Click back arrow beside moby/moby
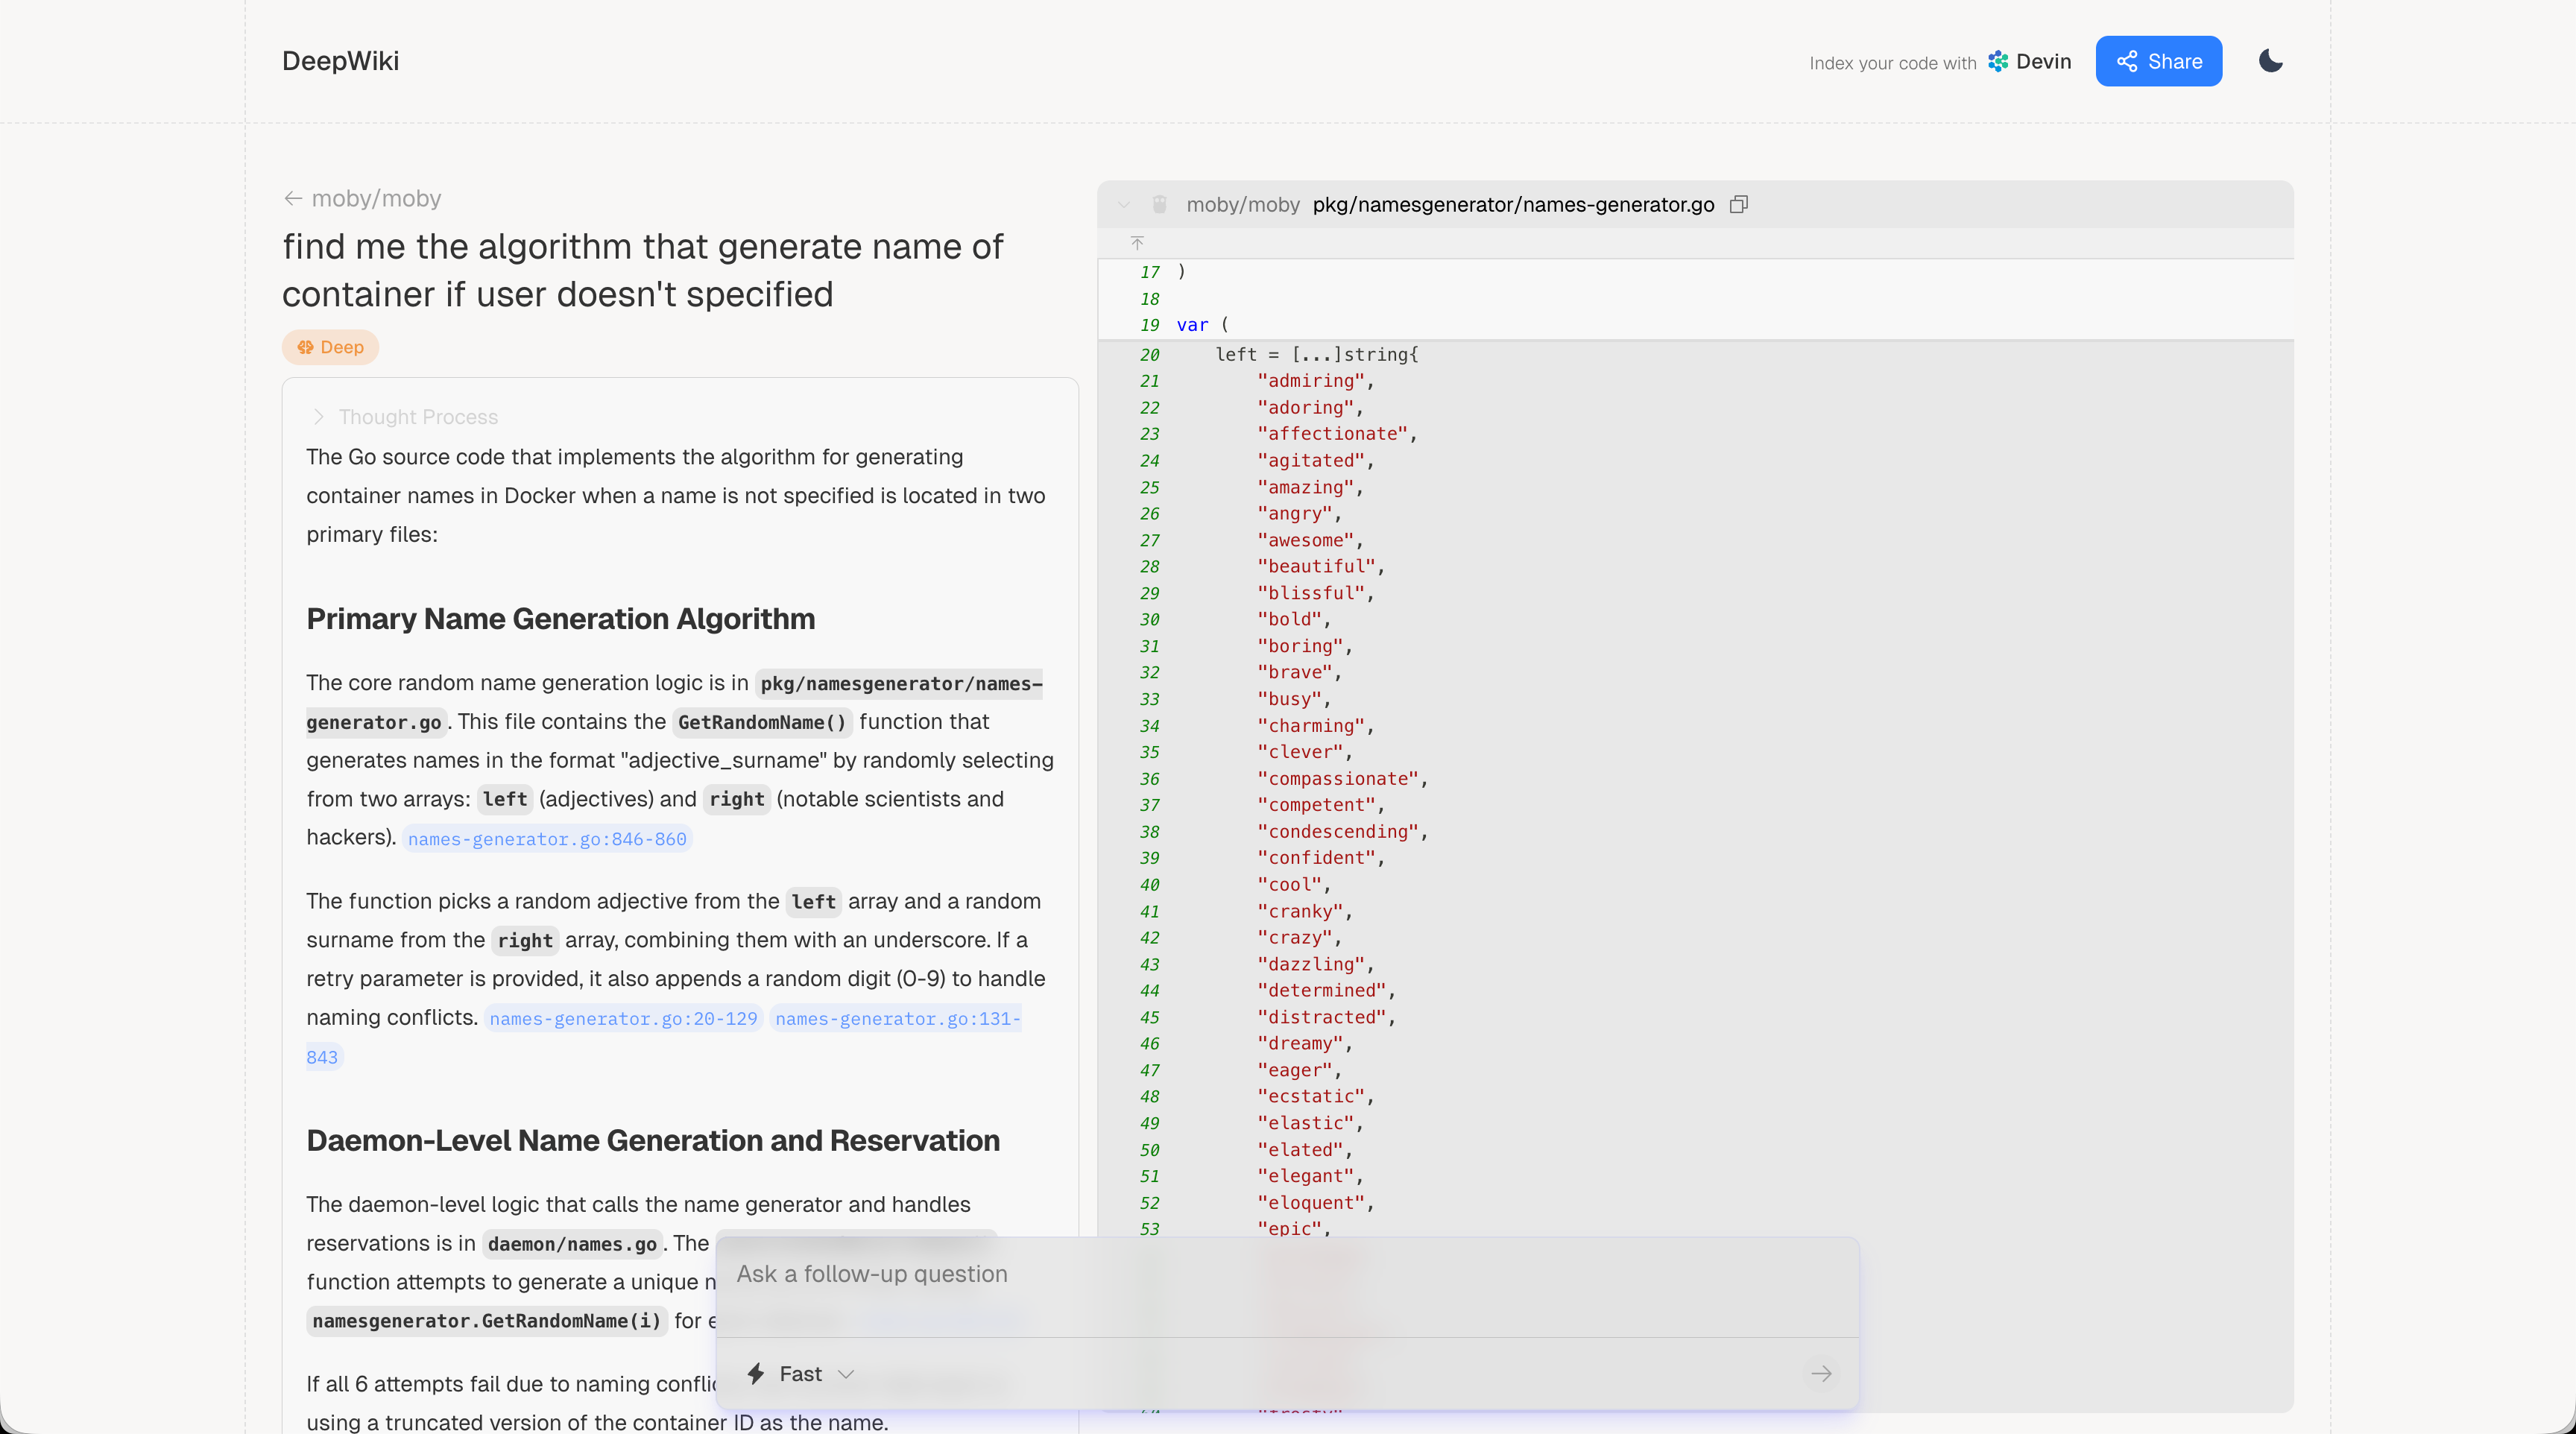This screenshot has height=1434, width=2576. pos(292,198)
